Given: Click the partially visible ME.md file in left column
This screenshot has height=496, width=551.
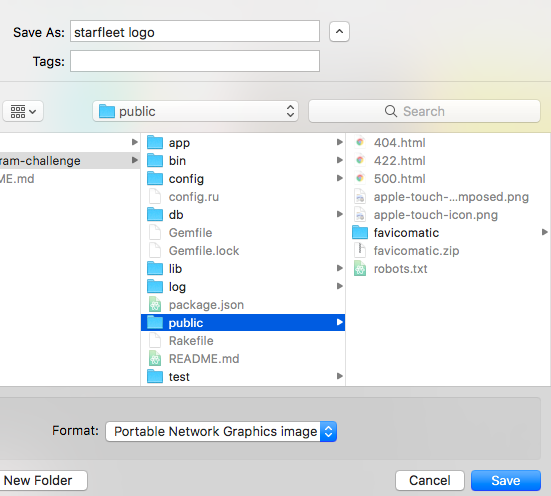Looking at the screenshot, I should click(17, 179).
